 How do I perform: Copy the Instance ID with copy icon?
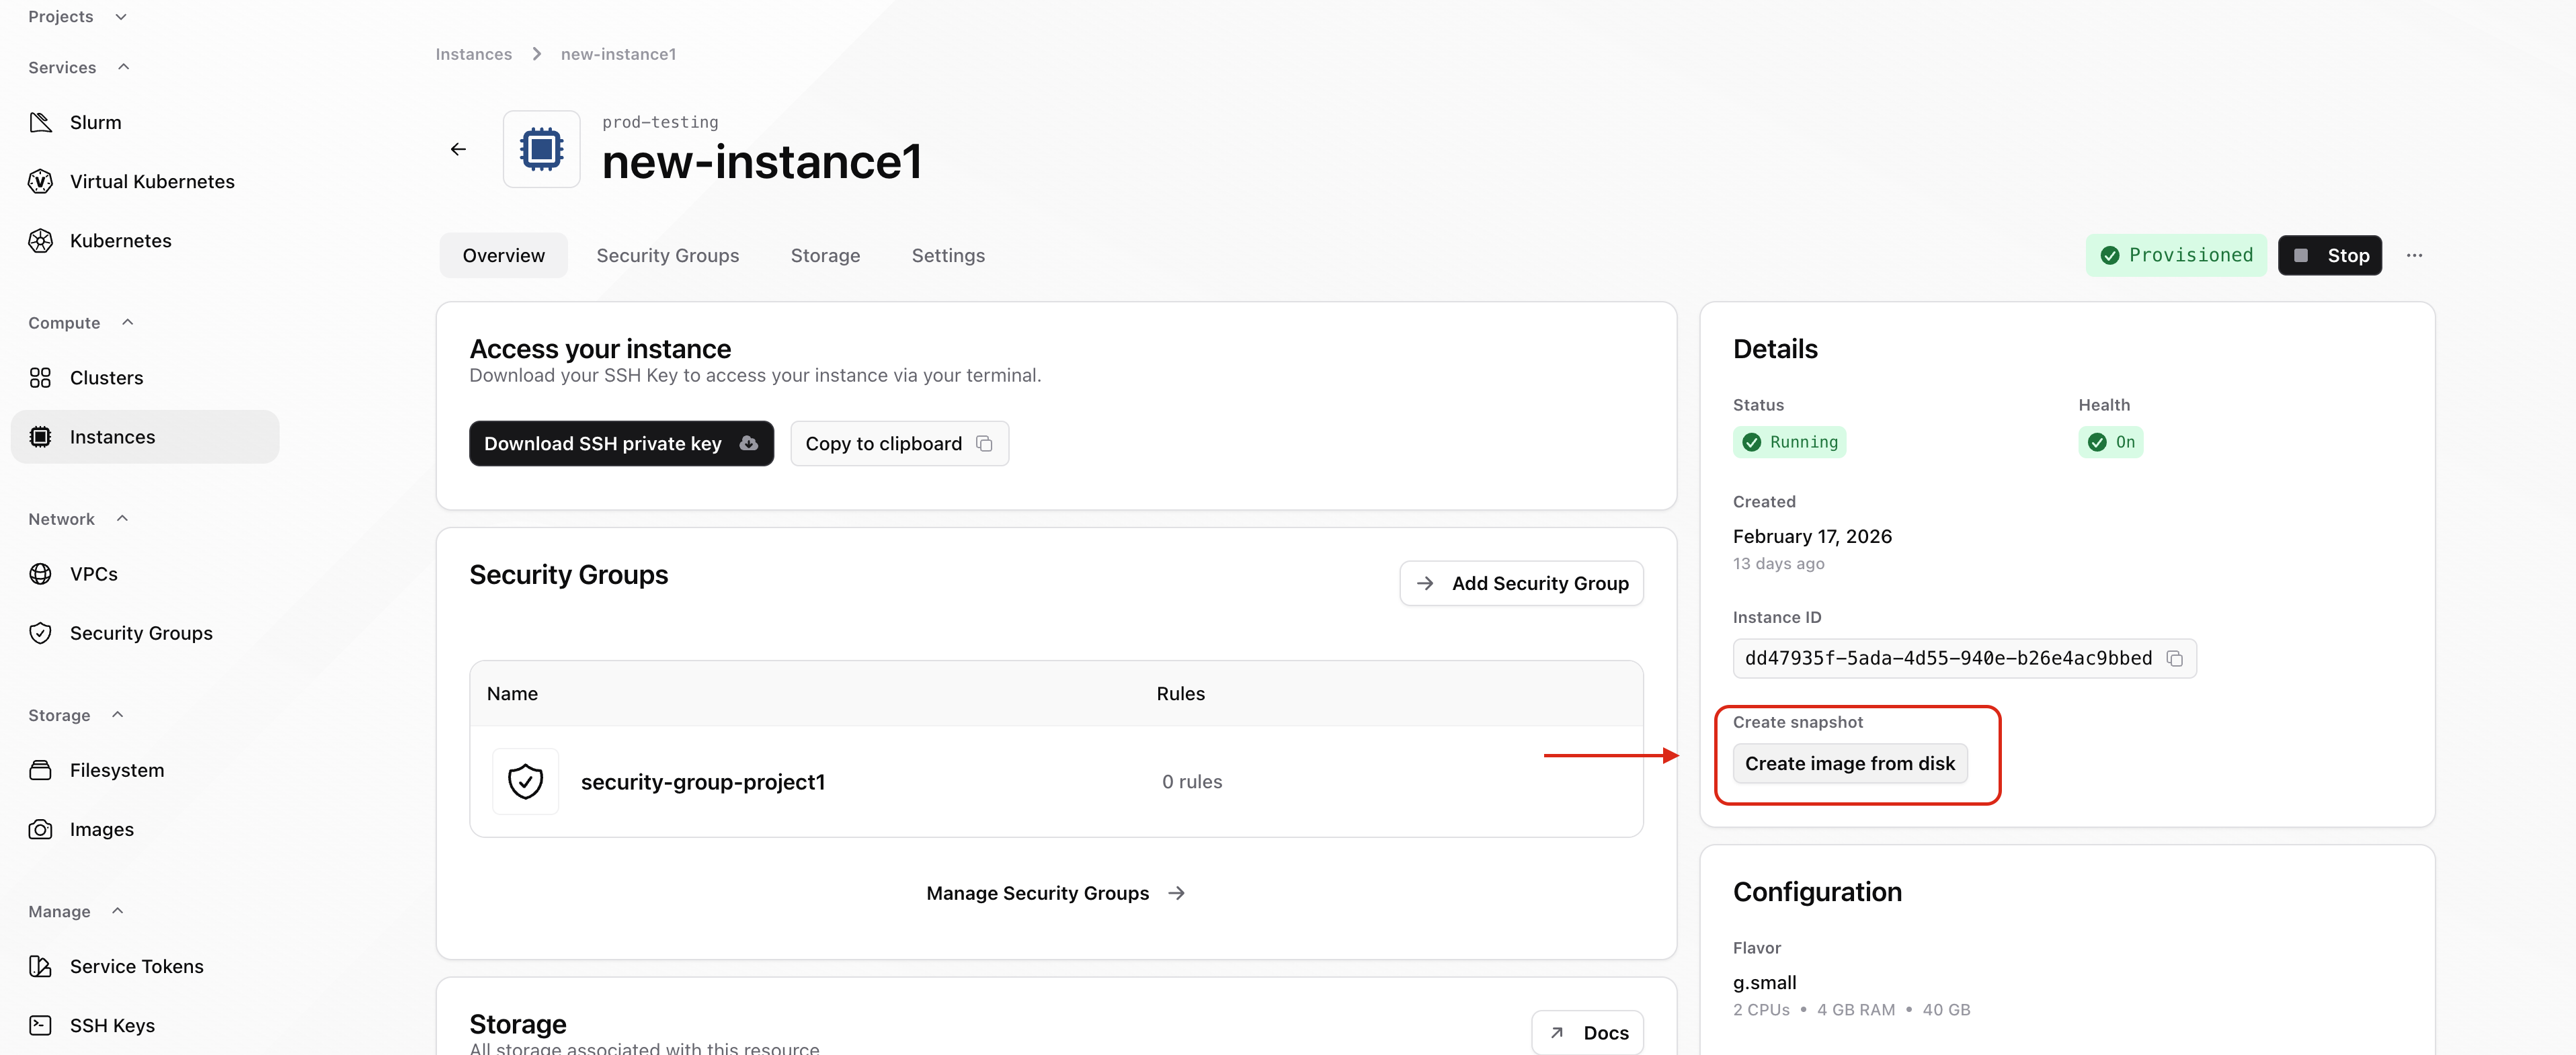point(2174,658)
